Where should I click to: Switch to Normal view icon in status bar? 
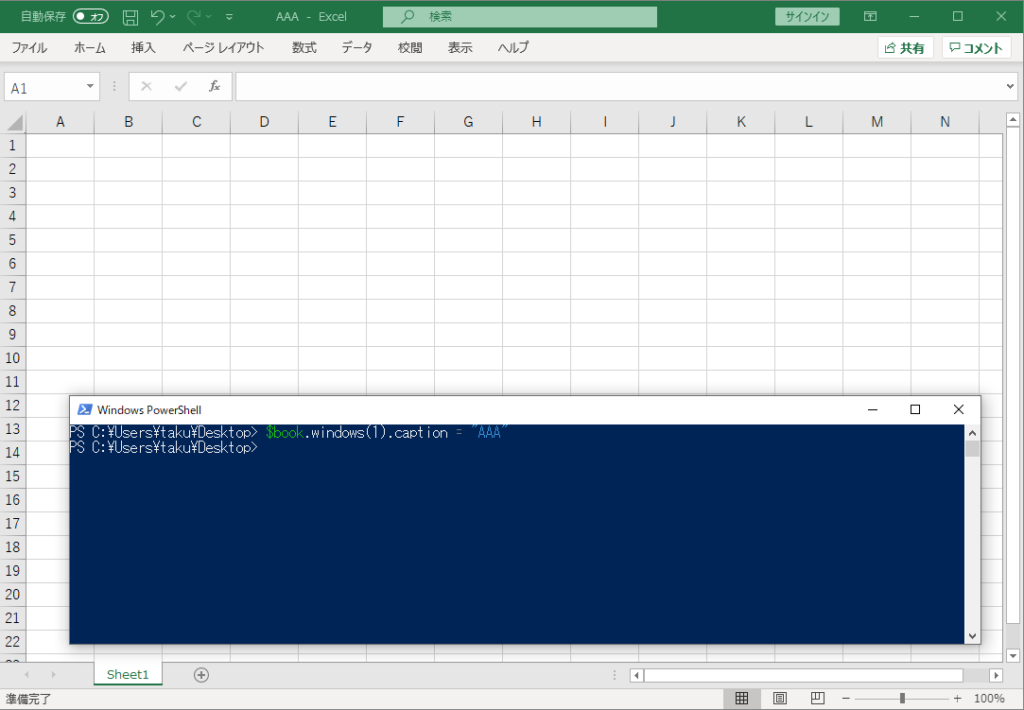click(x=742, y=698)
